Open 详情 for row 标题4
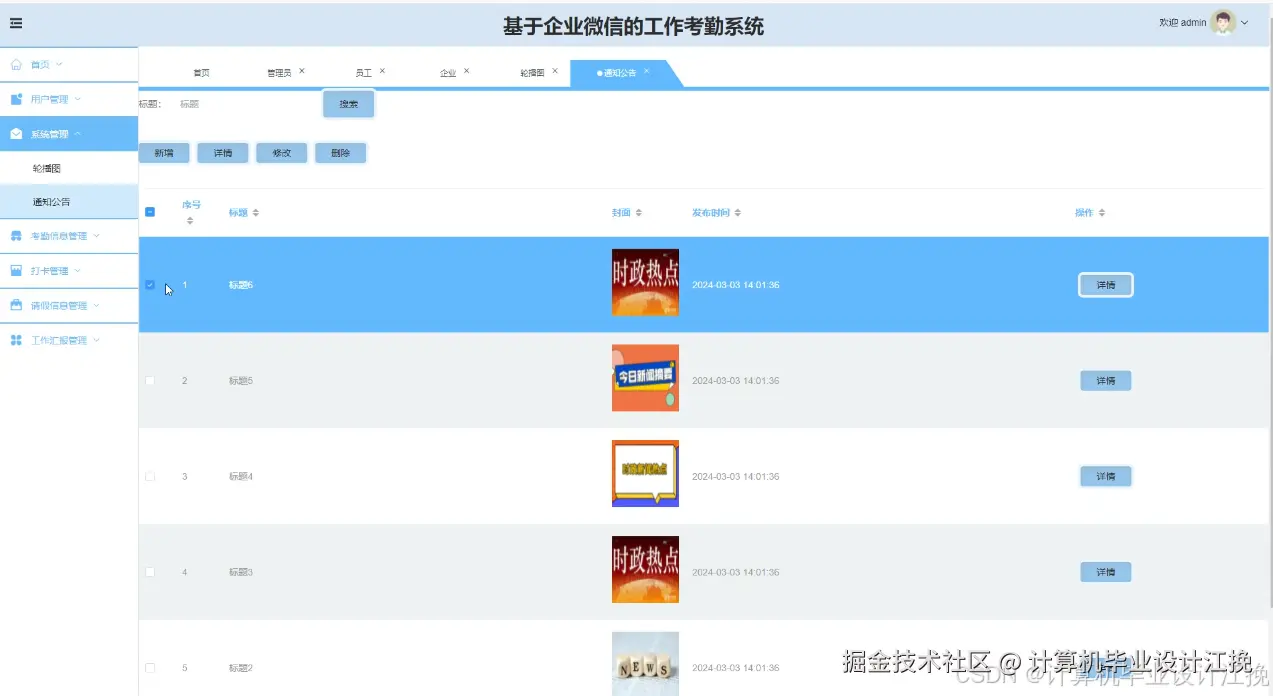The height and width of the screenshot is (696, 1273). tap(1105, 476)
